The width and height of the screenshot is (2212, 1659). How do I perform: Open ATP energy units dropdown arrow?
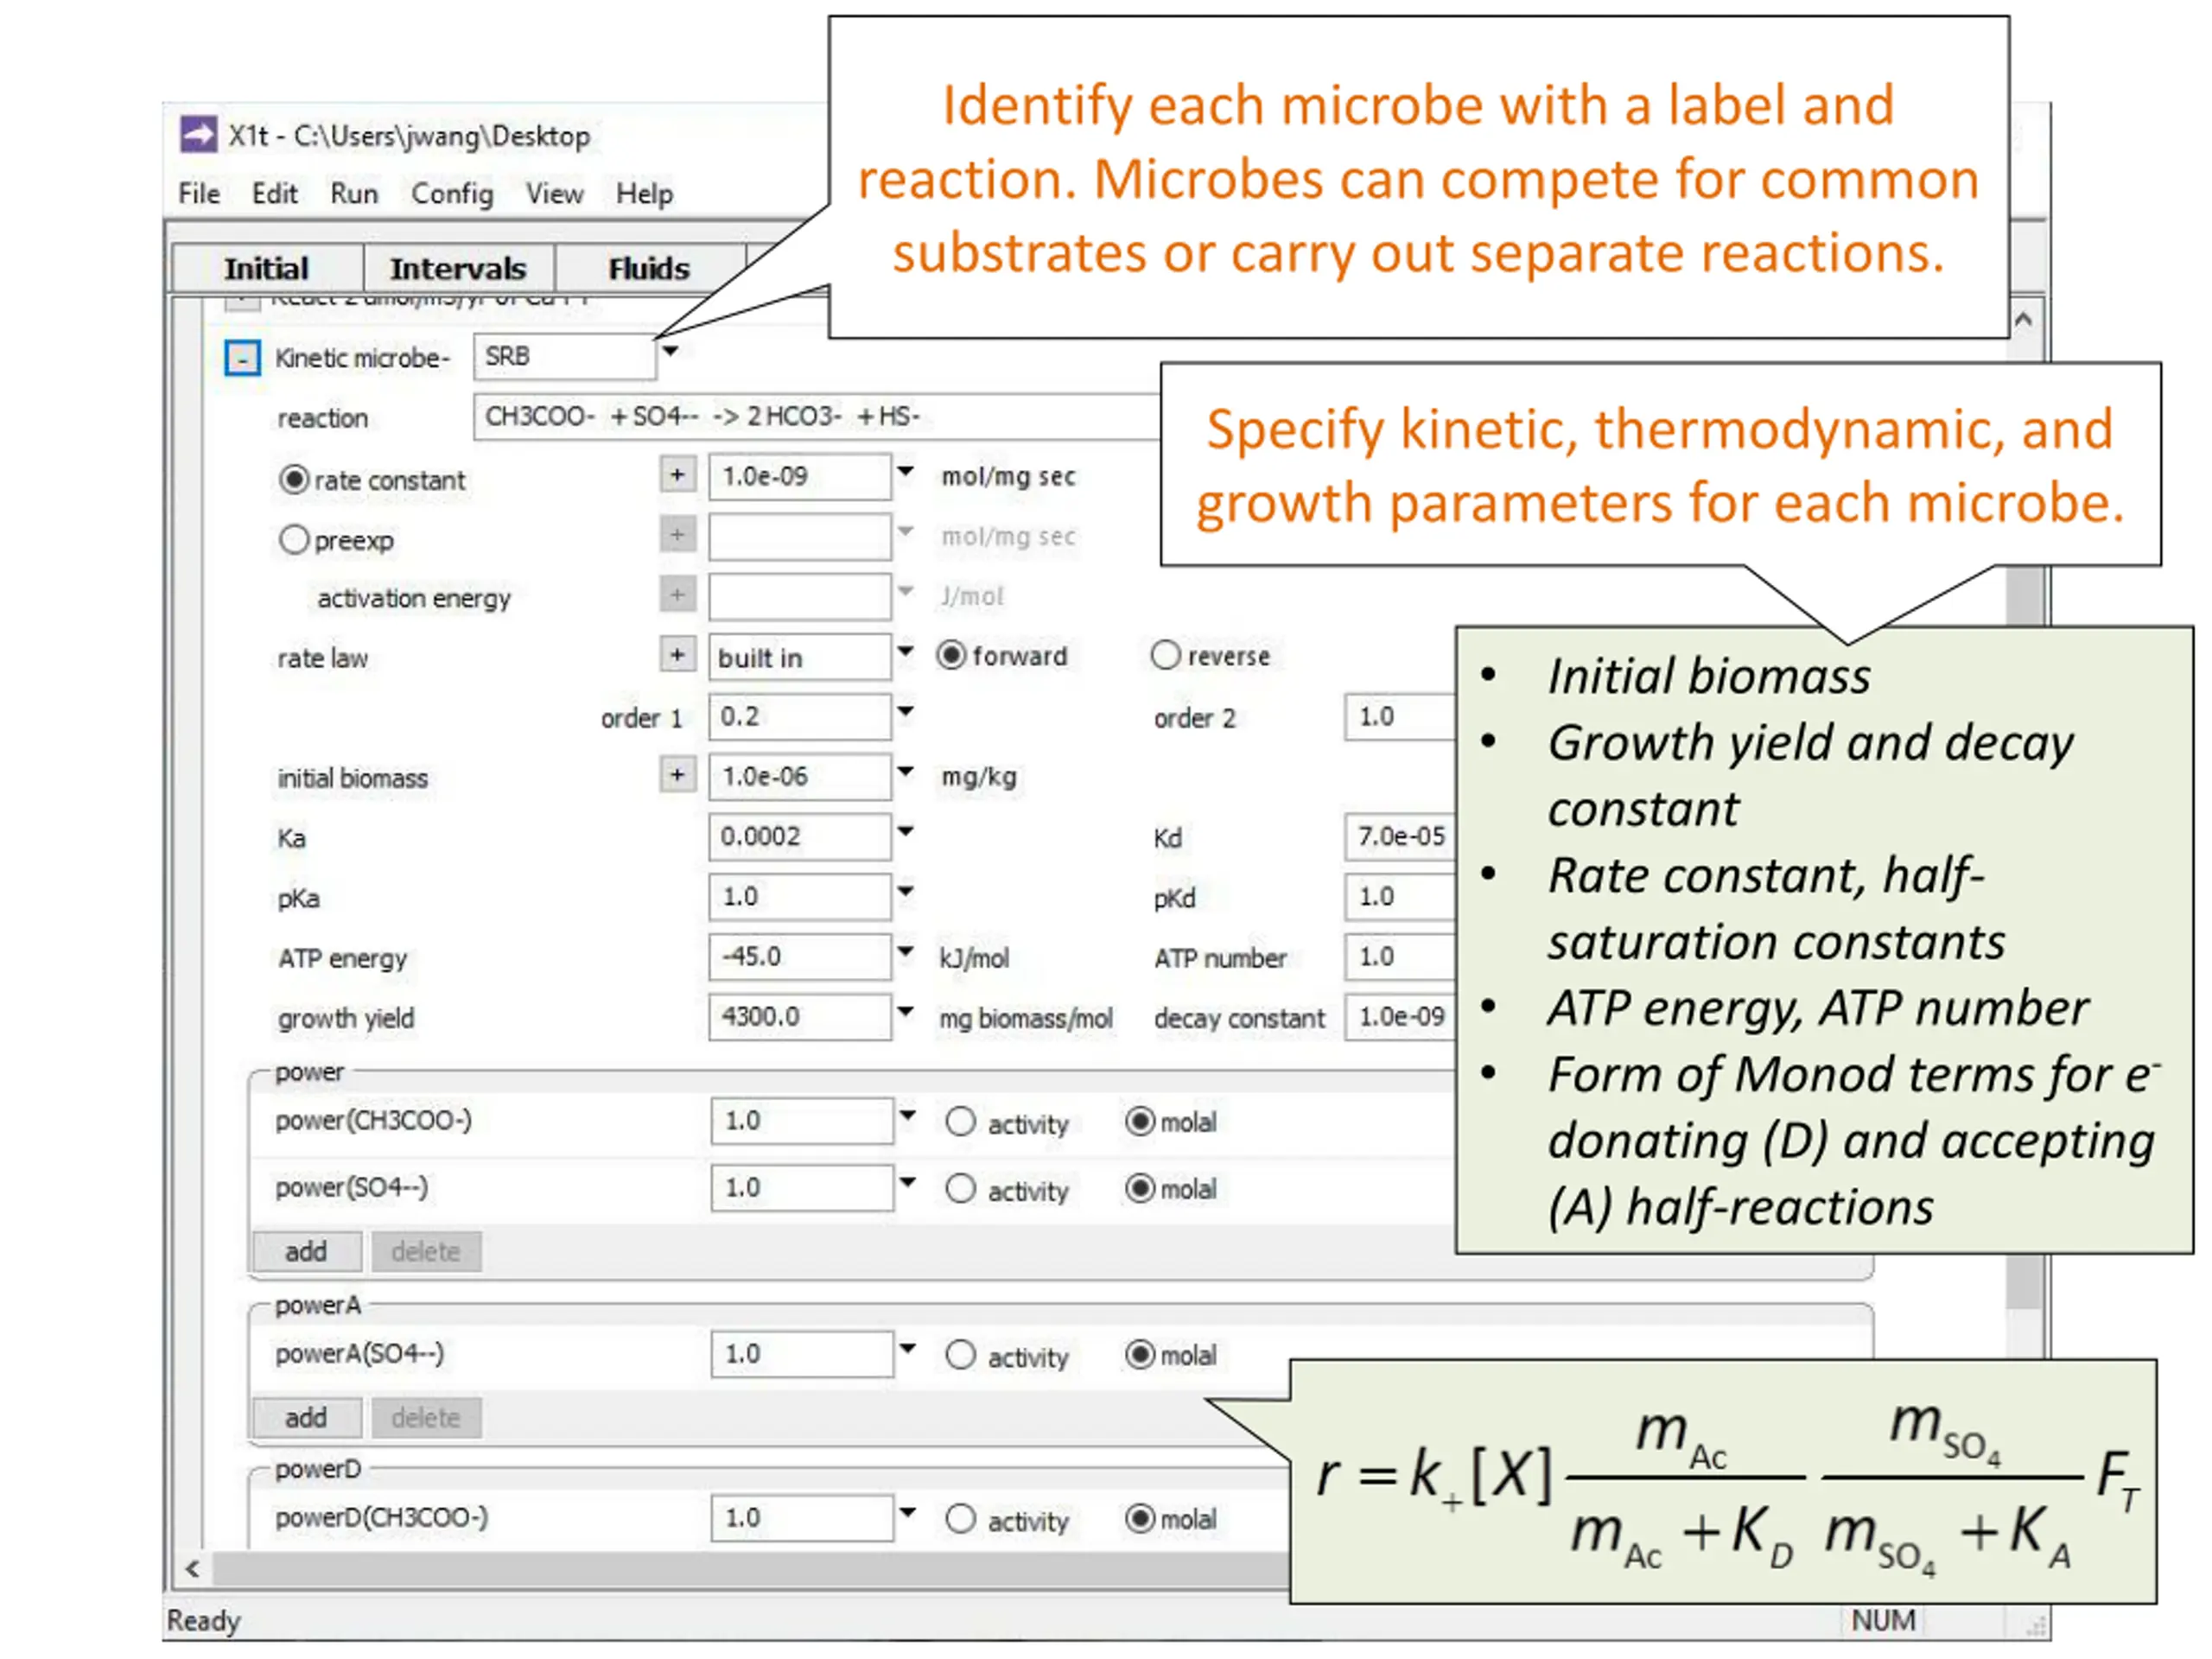point(905,951)
